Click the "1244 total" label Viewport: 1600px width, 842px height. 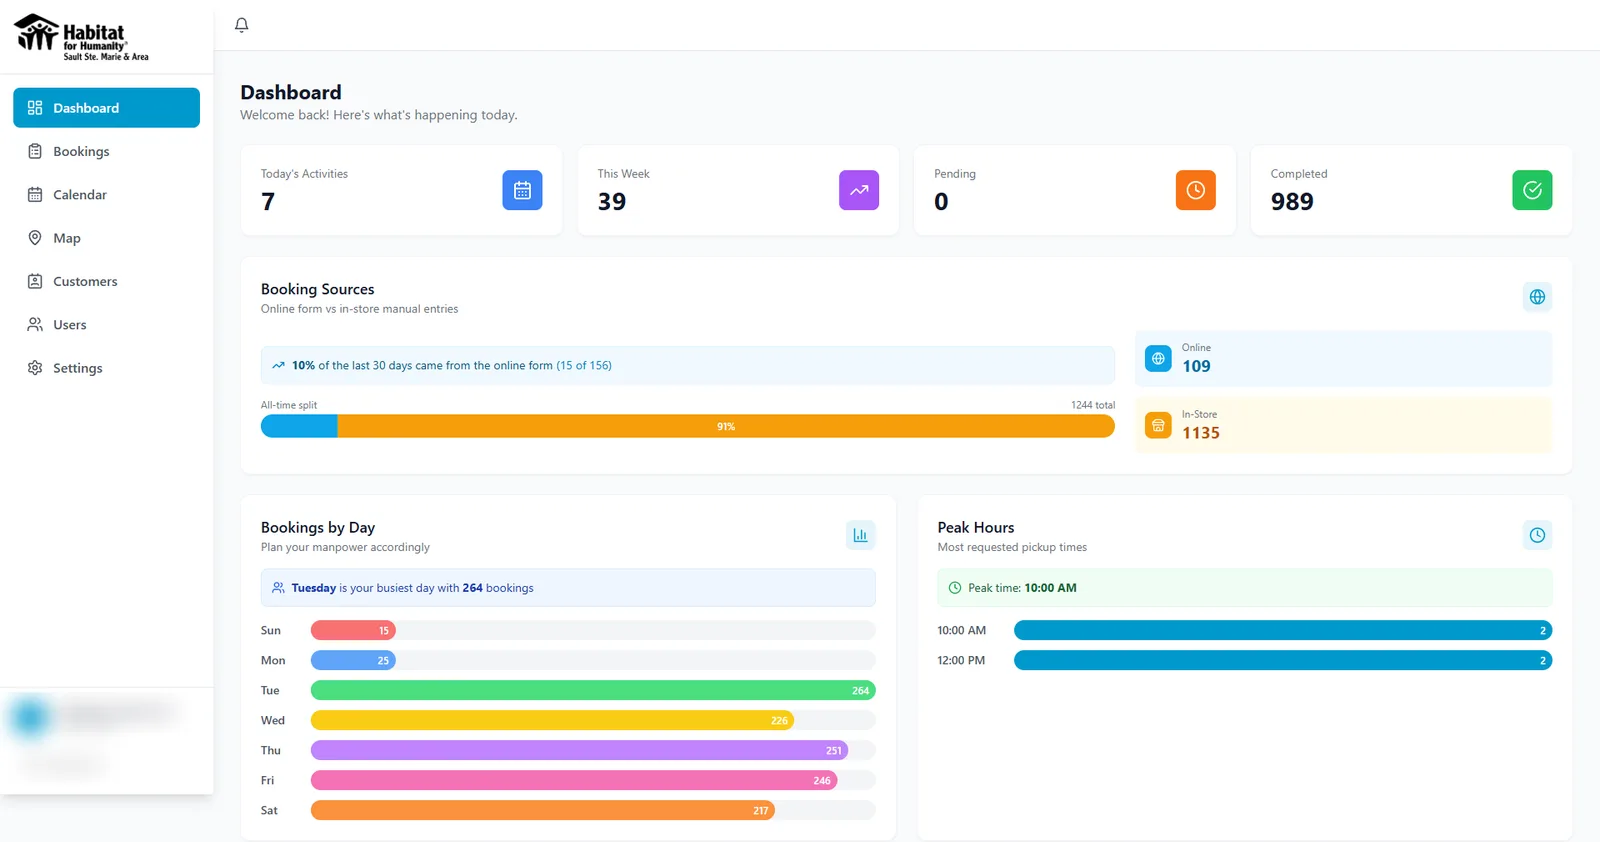pyautogui.click(x=1093, y=405)
